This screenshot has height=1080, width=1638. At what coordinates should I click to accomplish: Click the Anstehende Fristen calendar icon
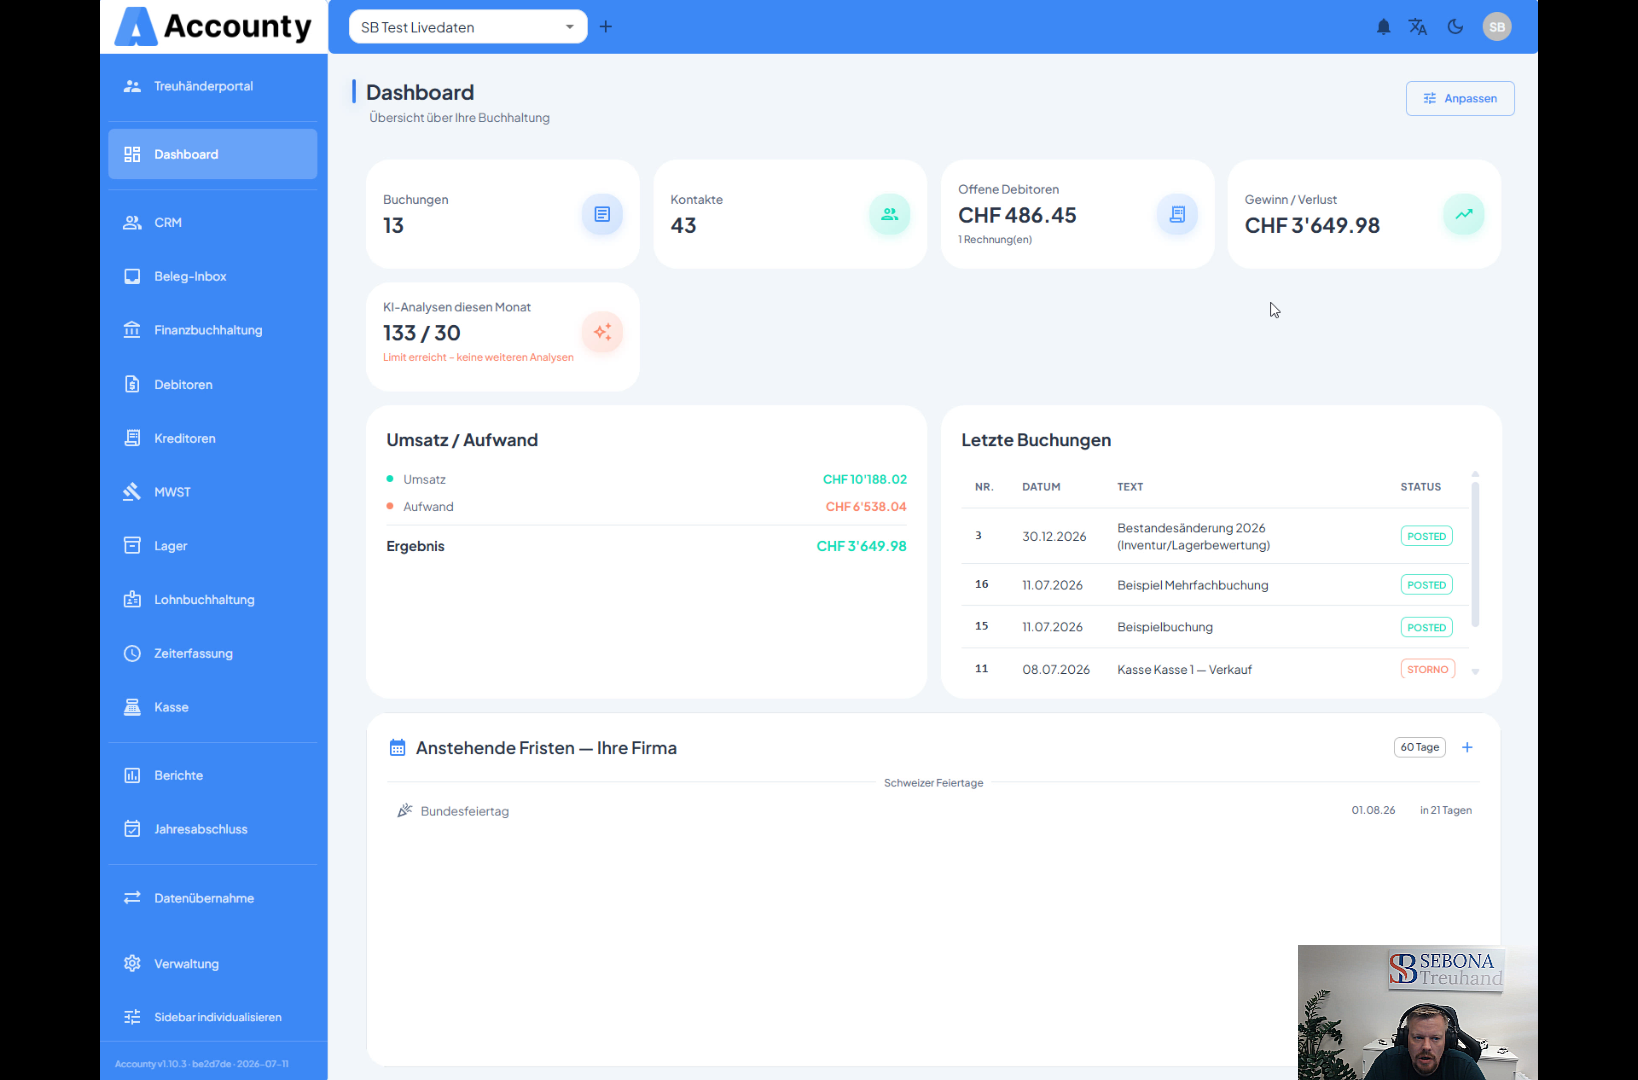397,748
